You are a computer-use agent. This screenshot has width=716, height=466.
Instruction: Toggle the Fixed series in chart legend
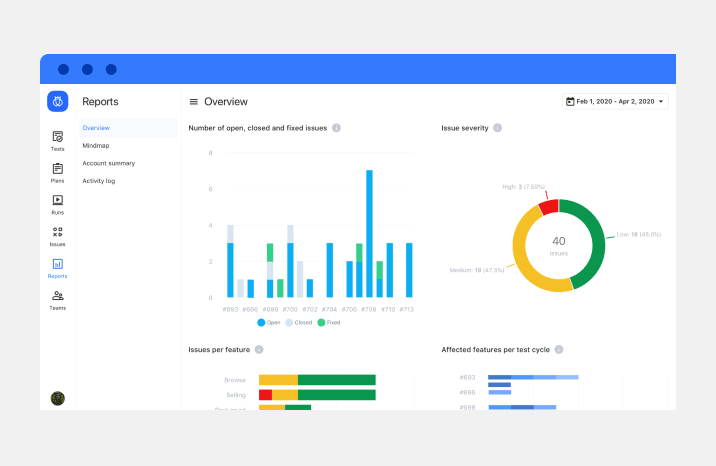327,323
